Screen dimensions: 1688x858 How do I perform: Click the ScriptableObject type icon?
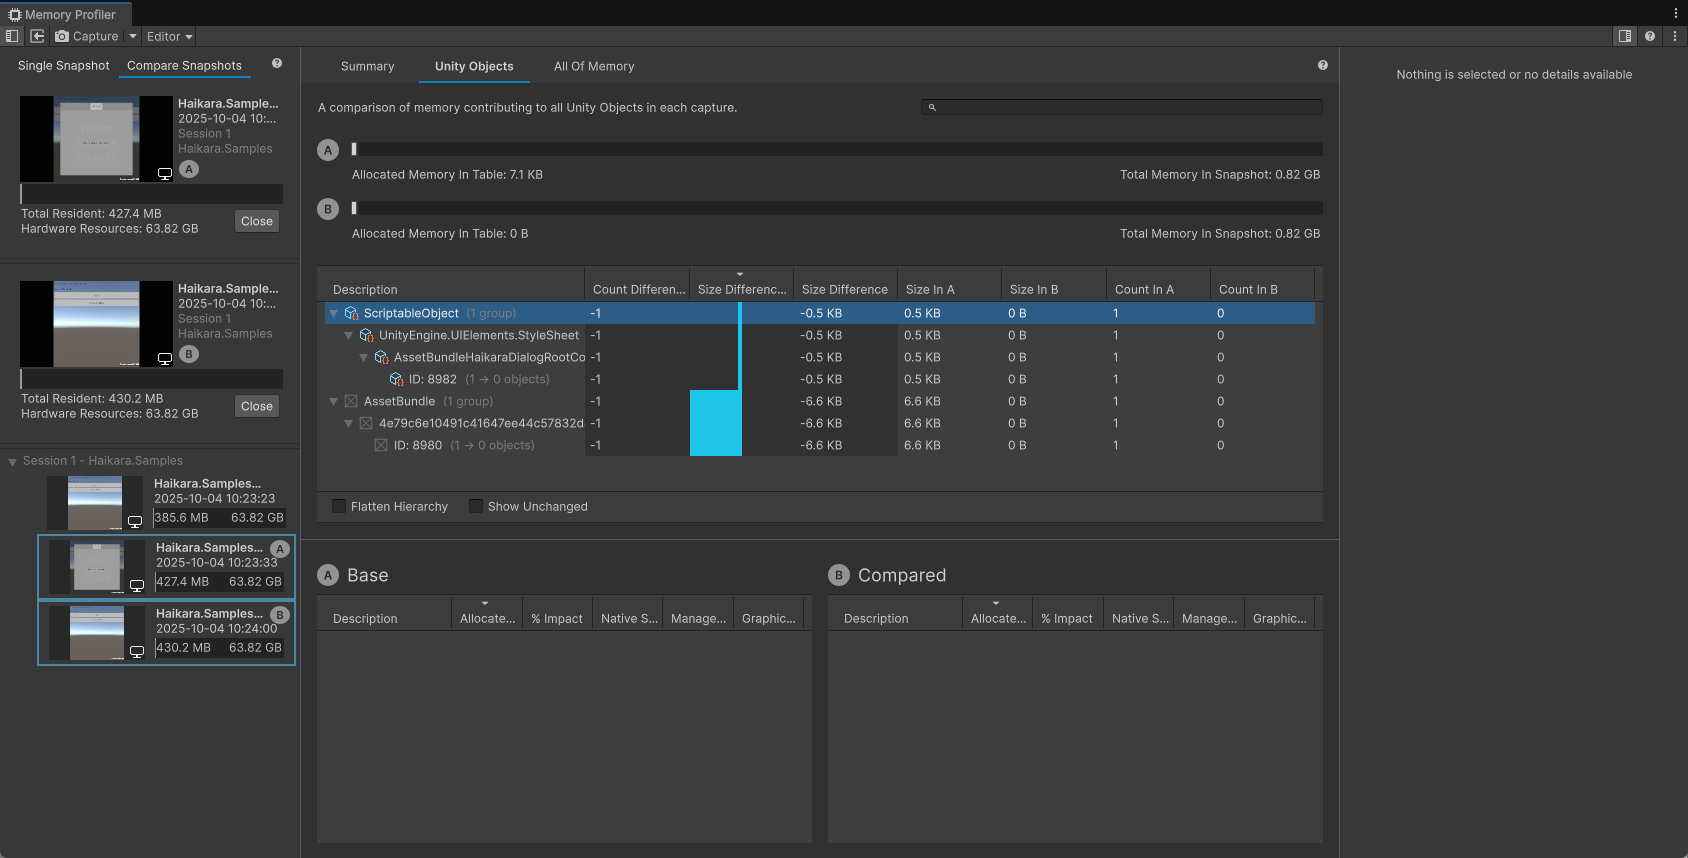[x=351, y=314]
